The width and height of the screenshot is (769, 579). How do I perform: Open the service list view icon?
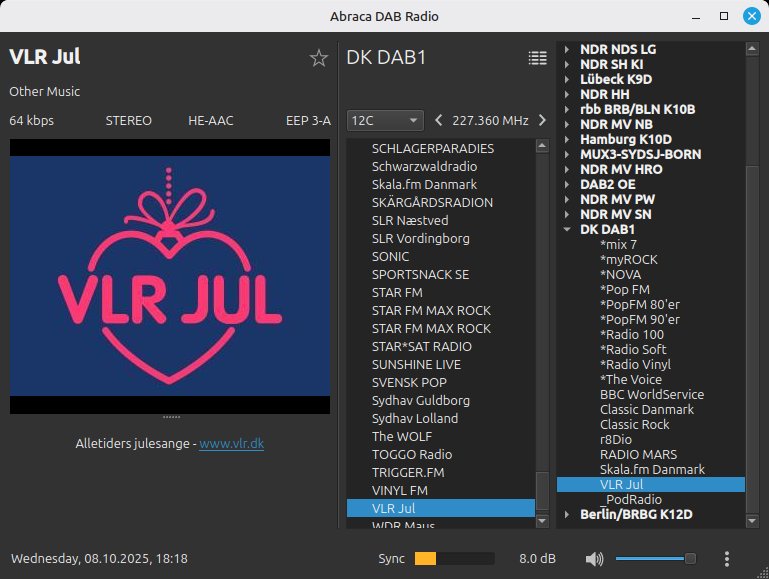click(538, 58)
